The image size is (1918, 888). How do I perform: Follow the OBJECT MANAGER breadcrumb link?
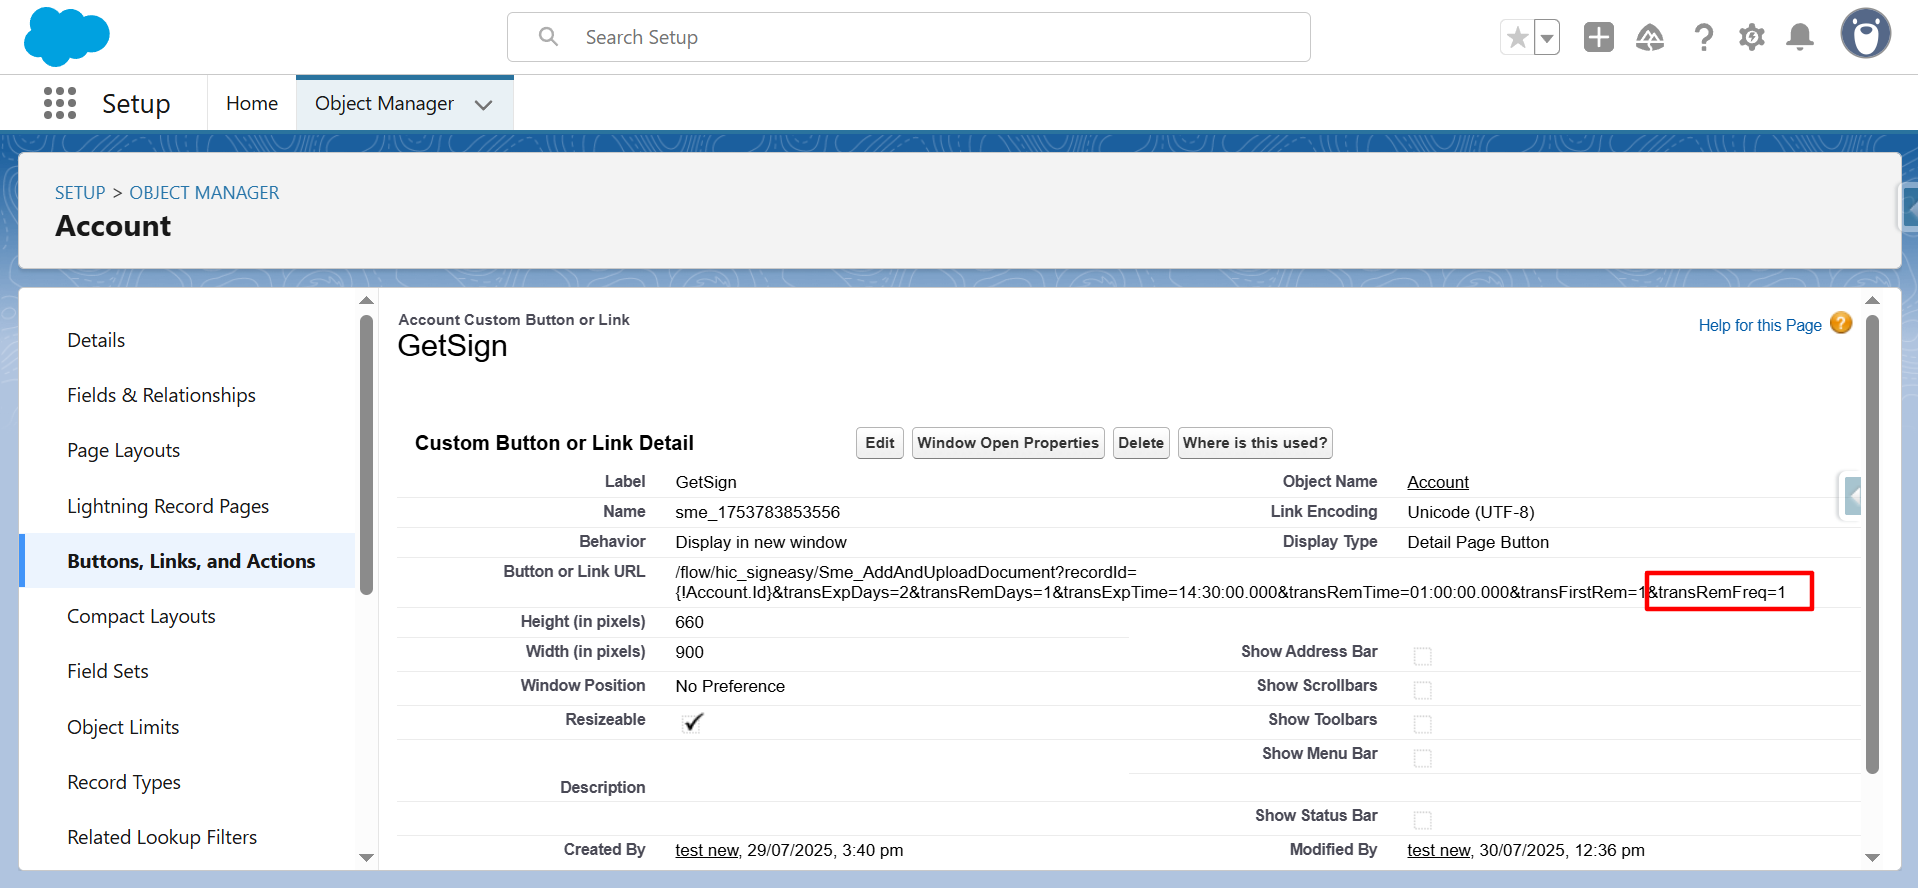[x=204, y=193]
